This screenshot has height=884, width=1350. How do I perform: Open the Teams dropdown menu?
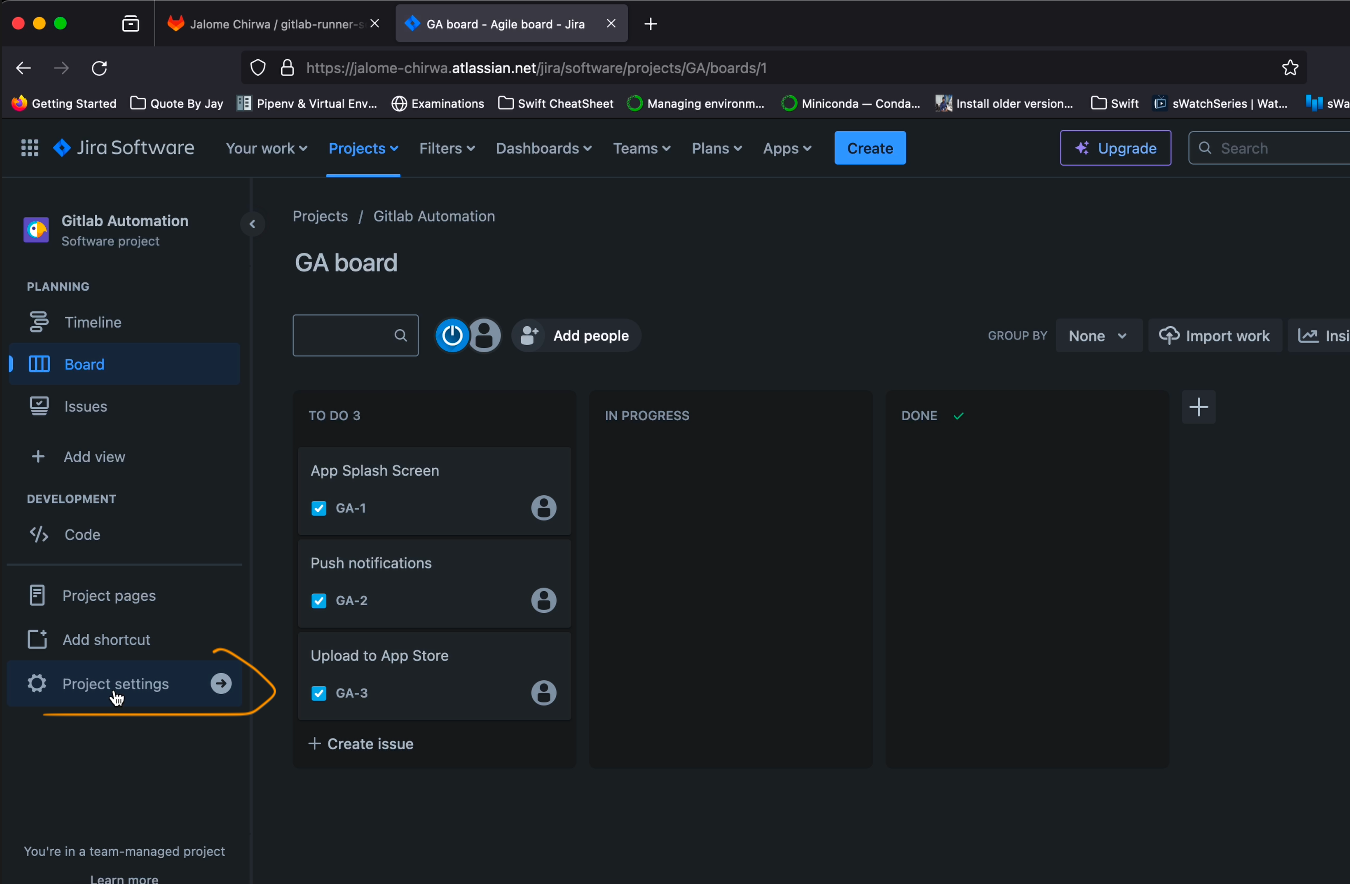[644, 148]
